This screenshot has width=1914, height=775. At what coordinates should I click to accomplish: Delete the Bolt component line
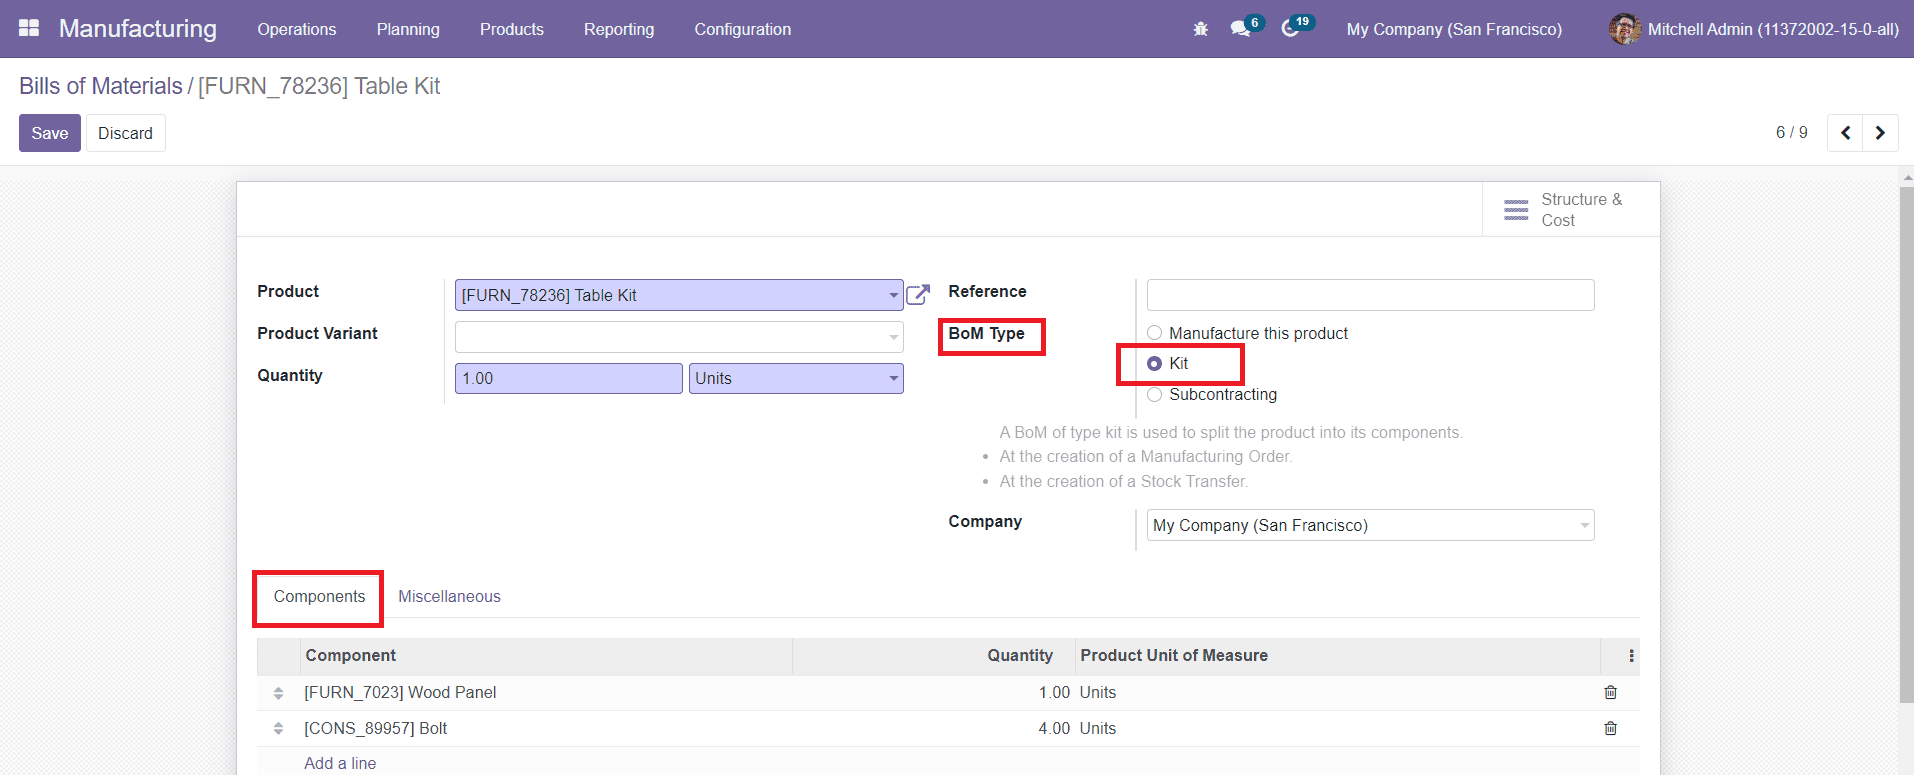[x=1610, y=728]
